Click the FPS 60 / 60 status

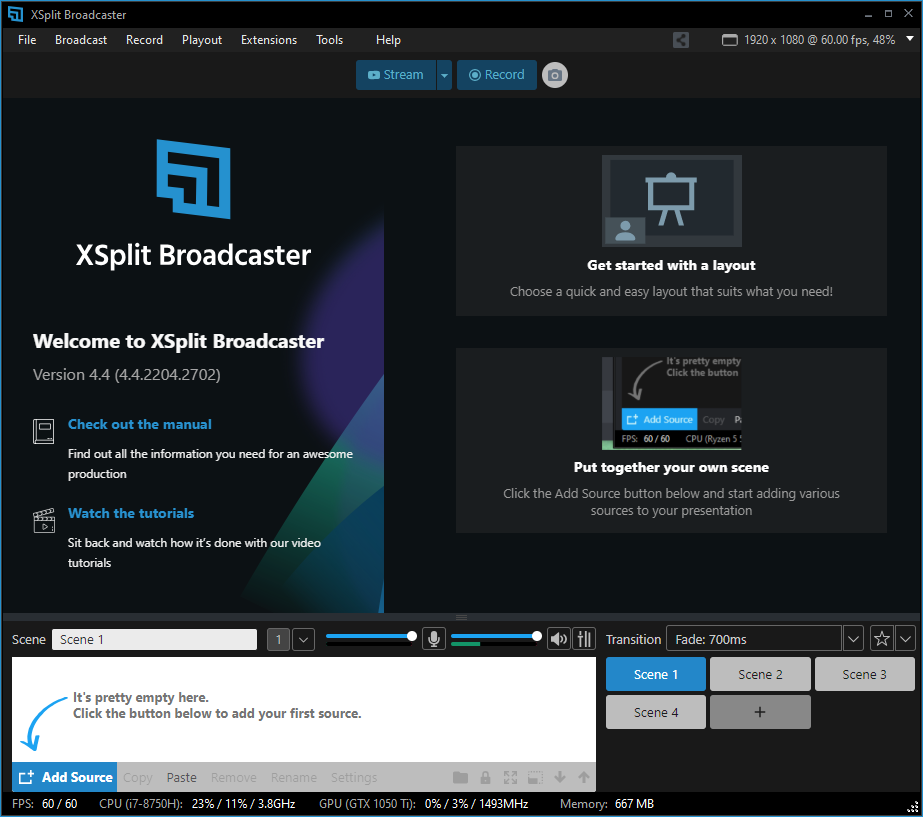point(45,804)
